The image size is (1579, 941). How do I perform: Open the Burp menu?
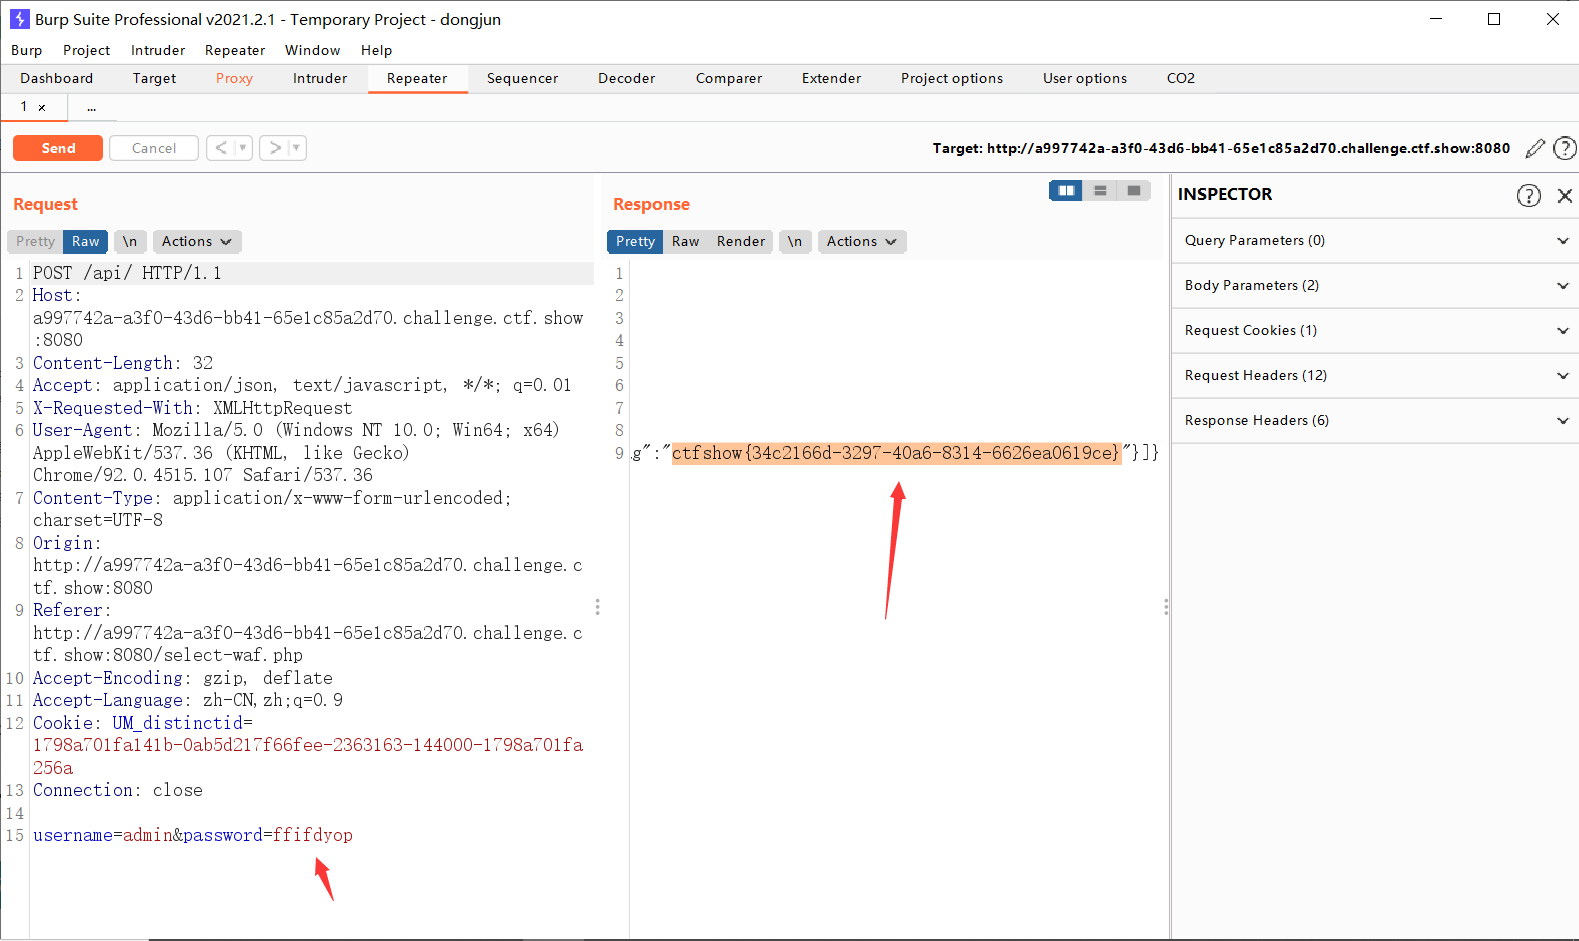tap(27, 50)
